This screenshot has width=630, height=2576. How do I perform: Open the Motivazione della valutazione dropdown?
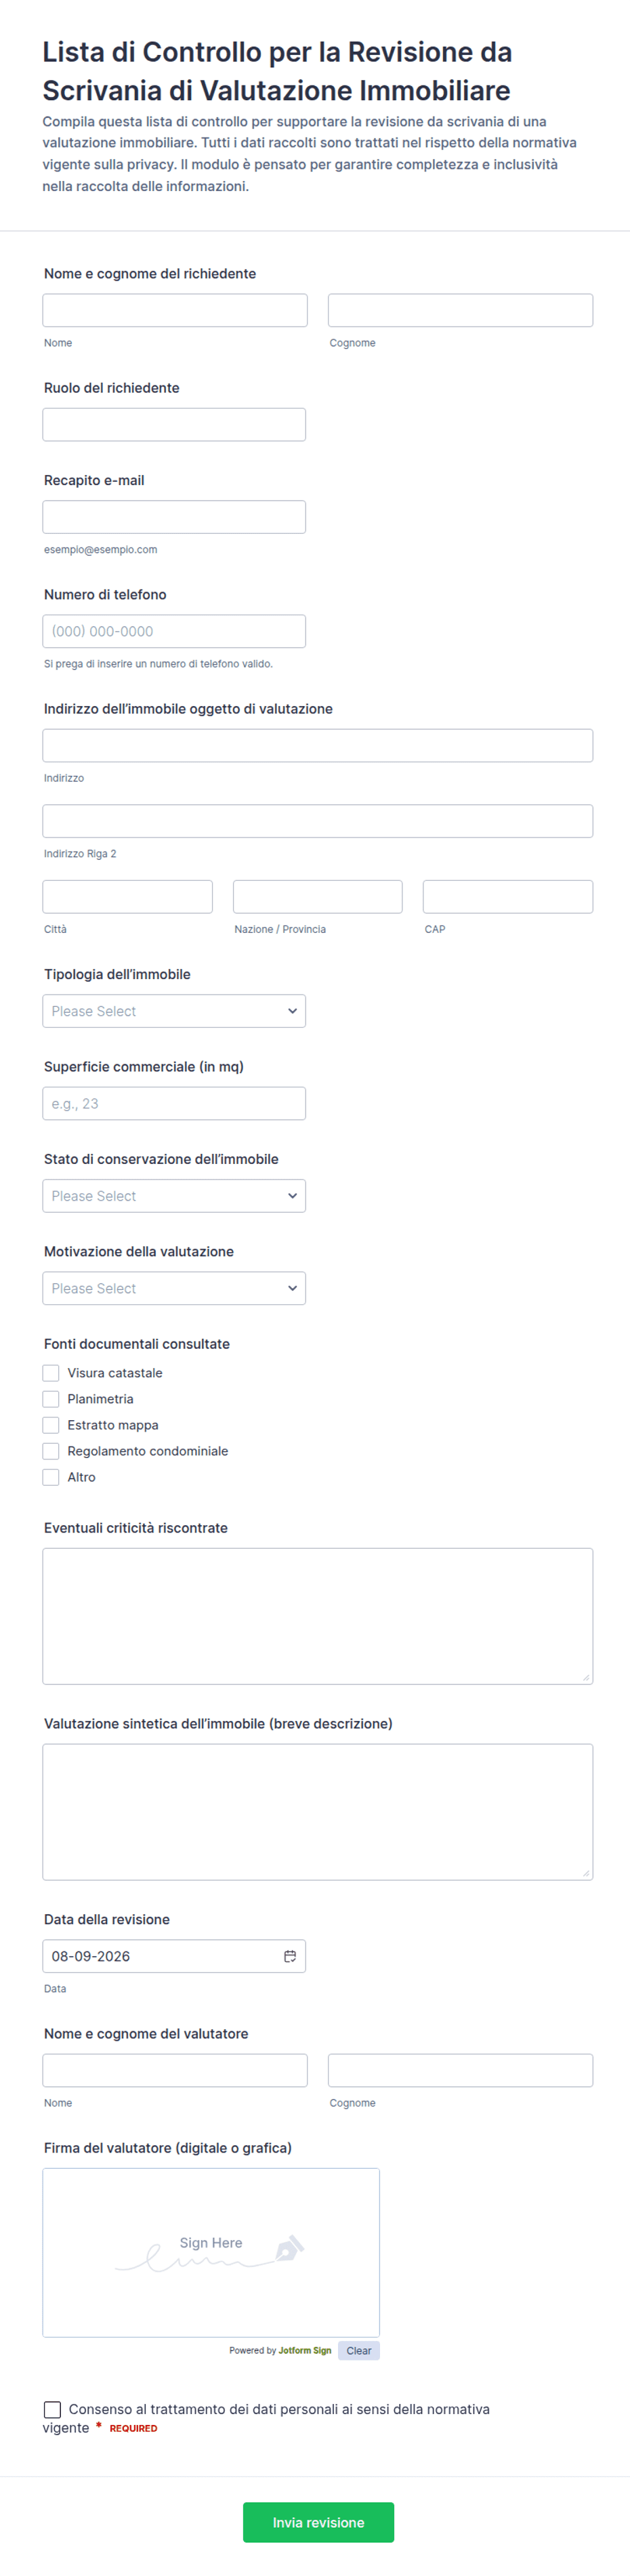(x=174, y=1288)
